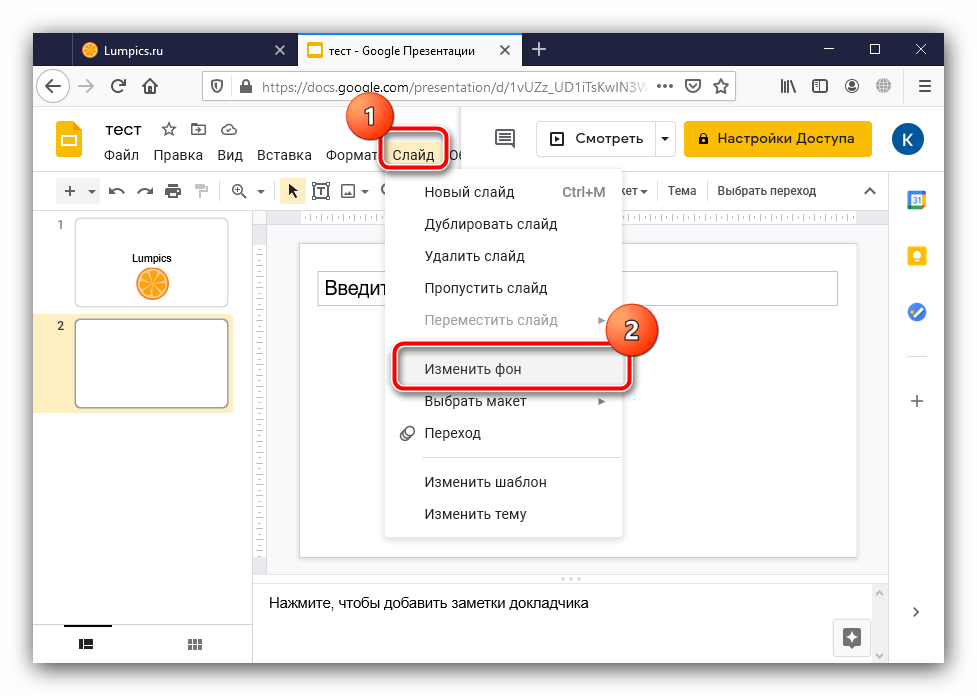Open Google Keep from the side panel
This screenshot has width=977, height=696.
915,256
